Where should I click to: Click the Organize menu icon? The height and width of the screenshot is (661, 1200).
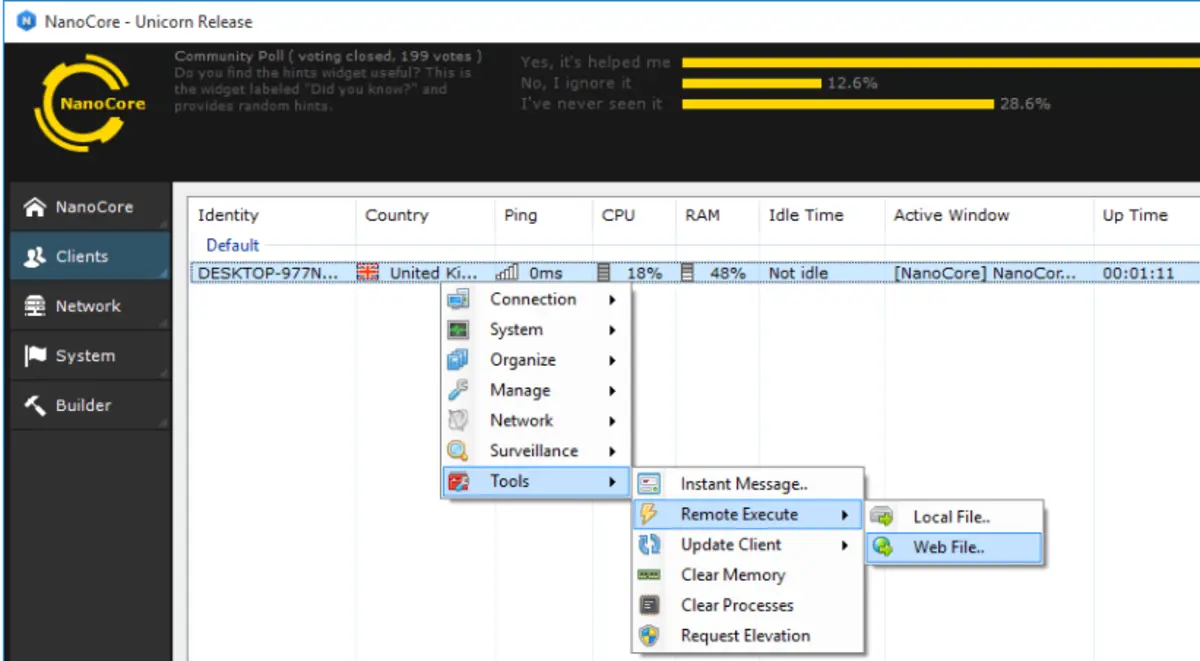click(x=458, y=360)
